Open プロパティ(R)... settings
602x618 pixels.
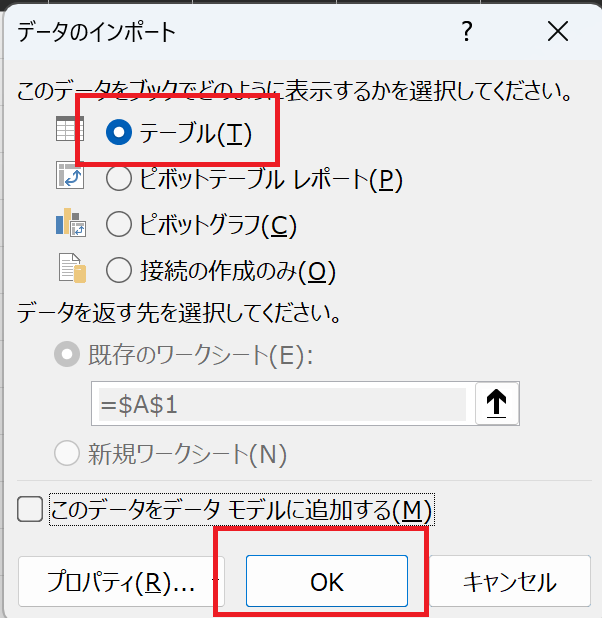pos(120,582)
